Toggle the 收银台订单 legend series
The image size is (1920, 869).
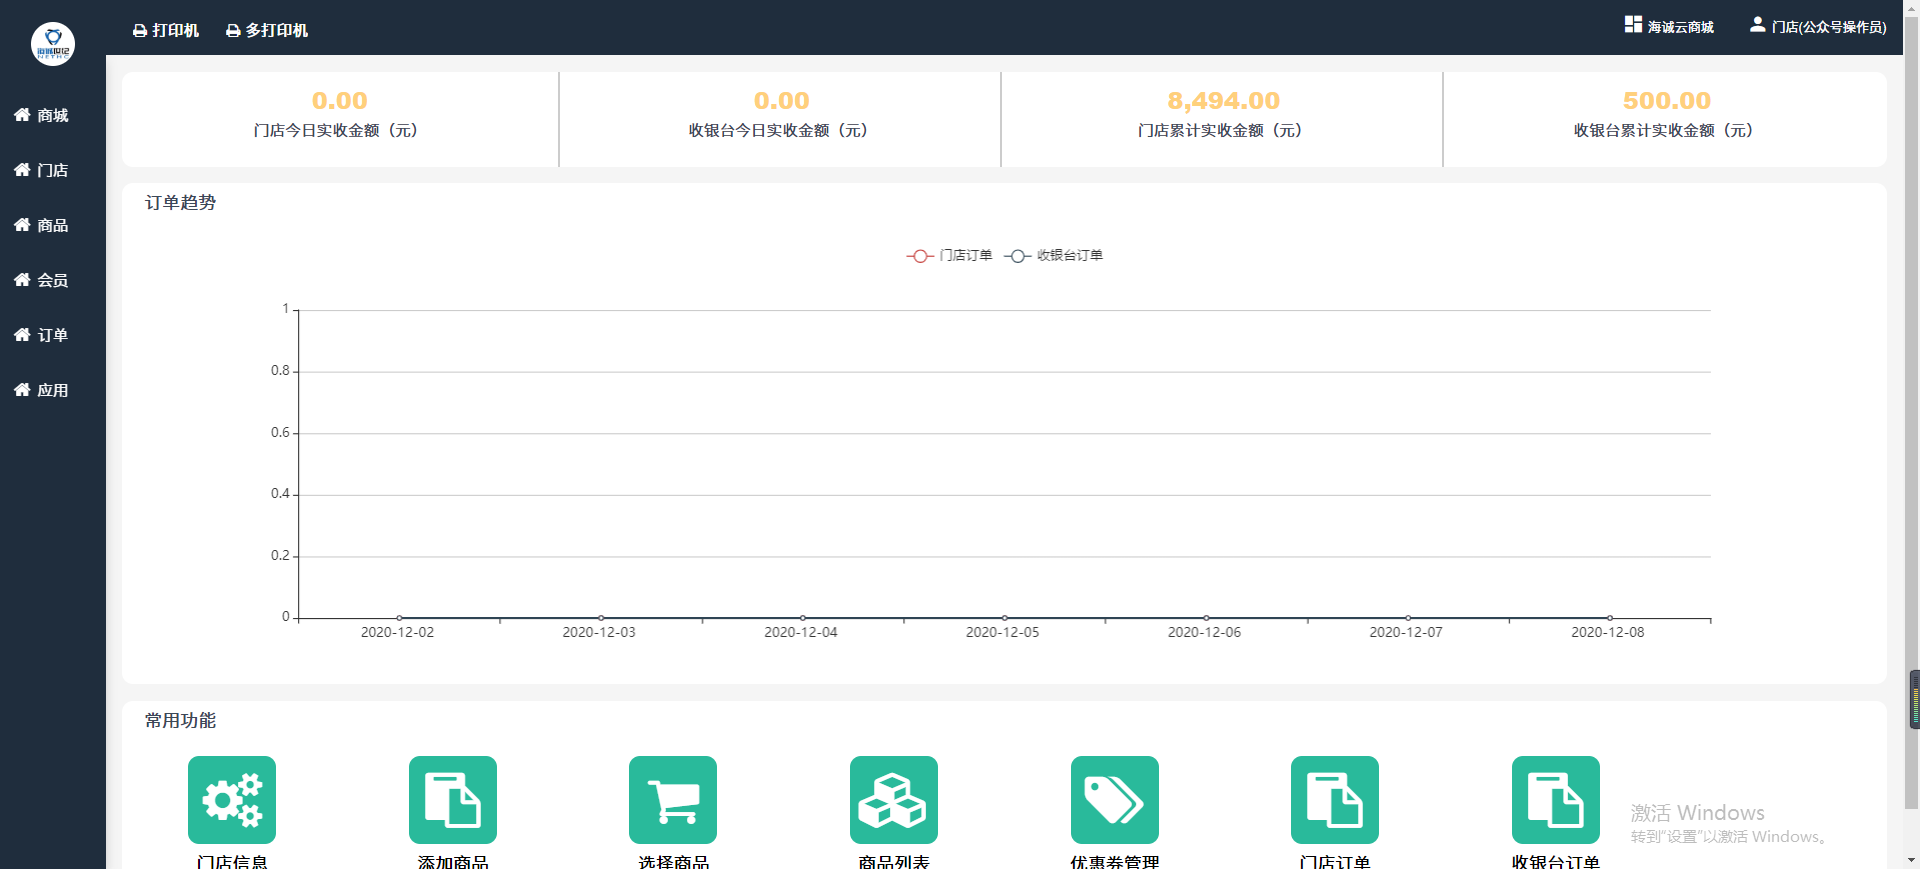pyautogui.click(x=1053, y=256)
